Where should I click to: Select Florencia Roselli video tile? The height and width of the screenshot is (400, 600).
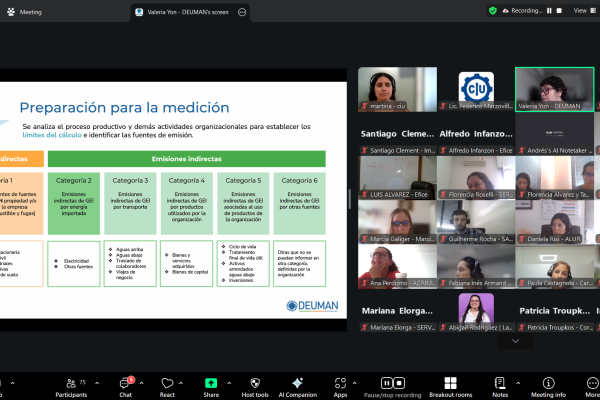pos(476,178)
